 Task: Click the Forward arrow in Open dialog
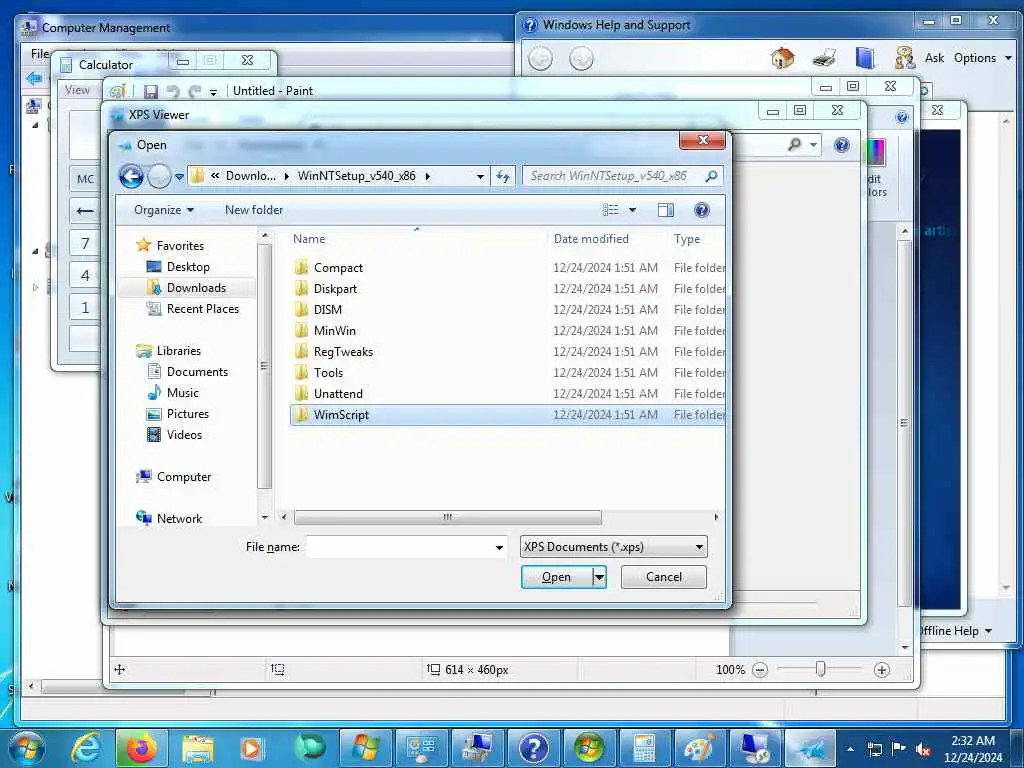pyautogui.click(x=159, y=176)
